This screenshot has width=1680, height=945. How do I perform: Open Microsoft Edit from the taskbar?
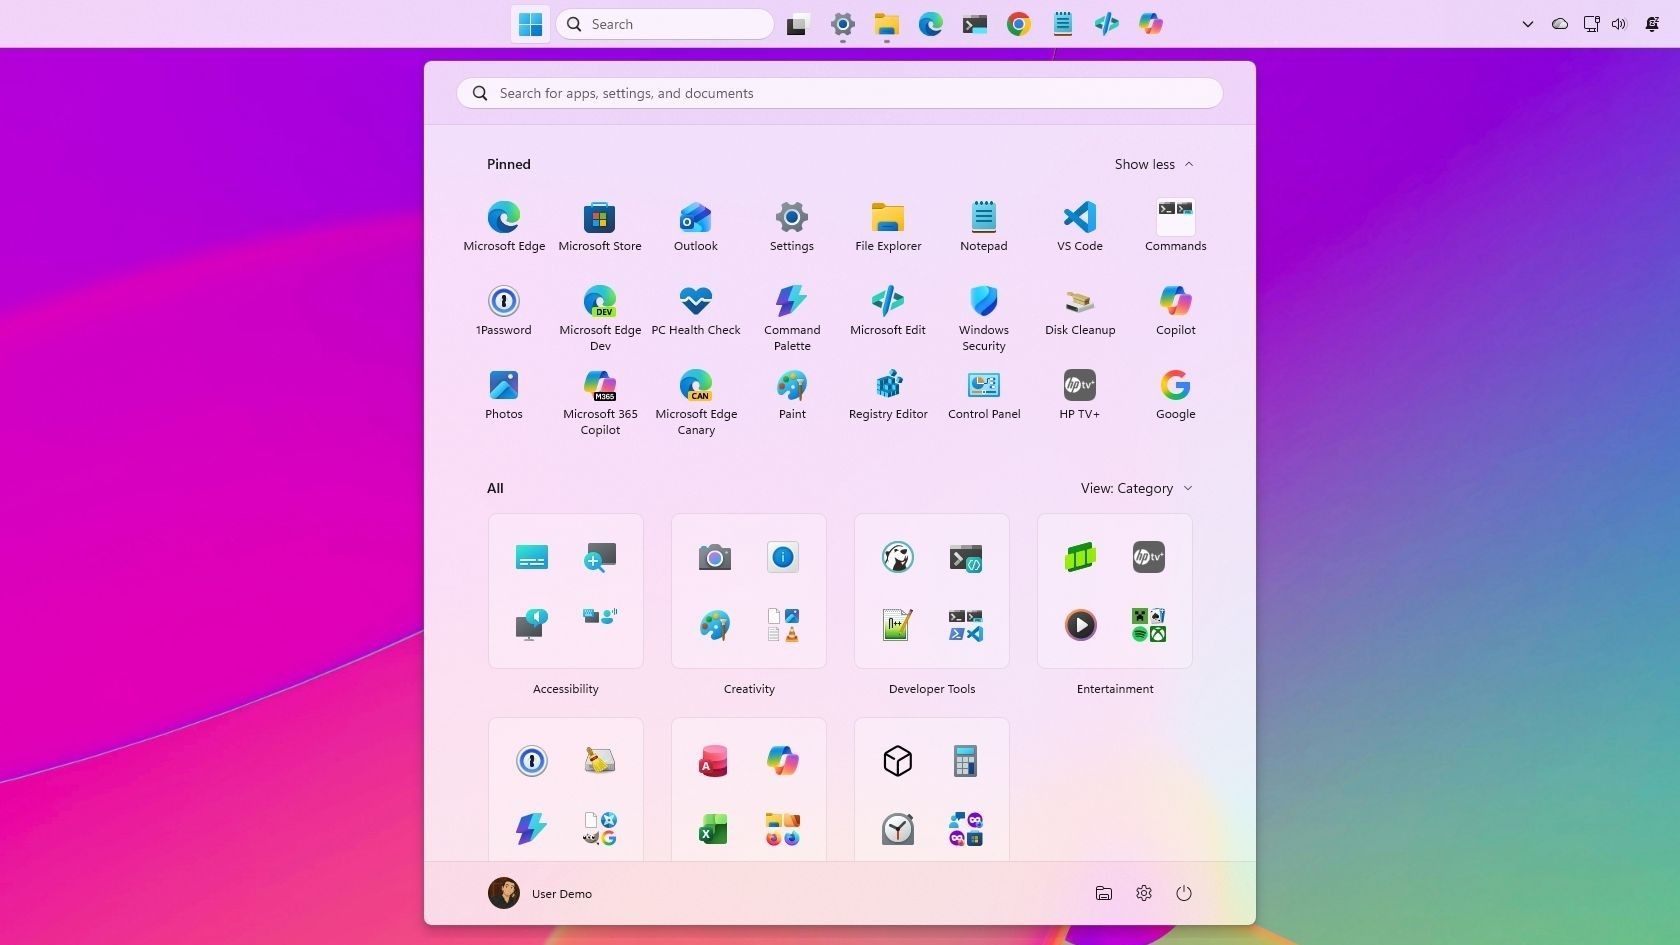pos(1107,24)
